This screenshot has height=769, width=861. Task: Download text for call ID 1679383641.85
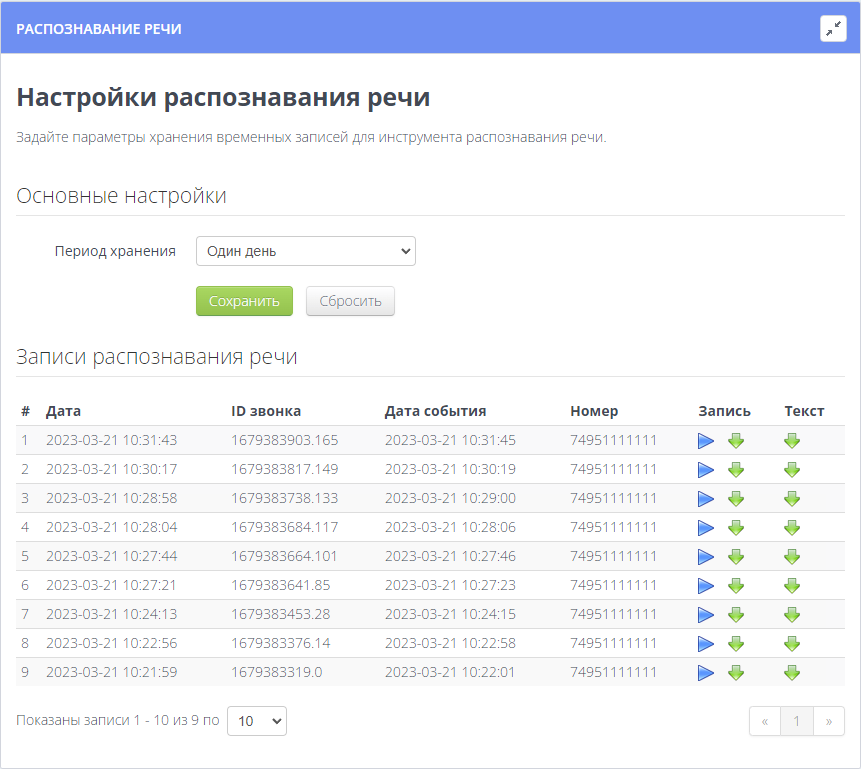click(792, 585)
